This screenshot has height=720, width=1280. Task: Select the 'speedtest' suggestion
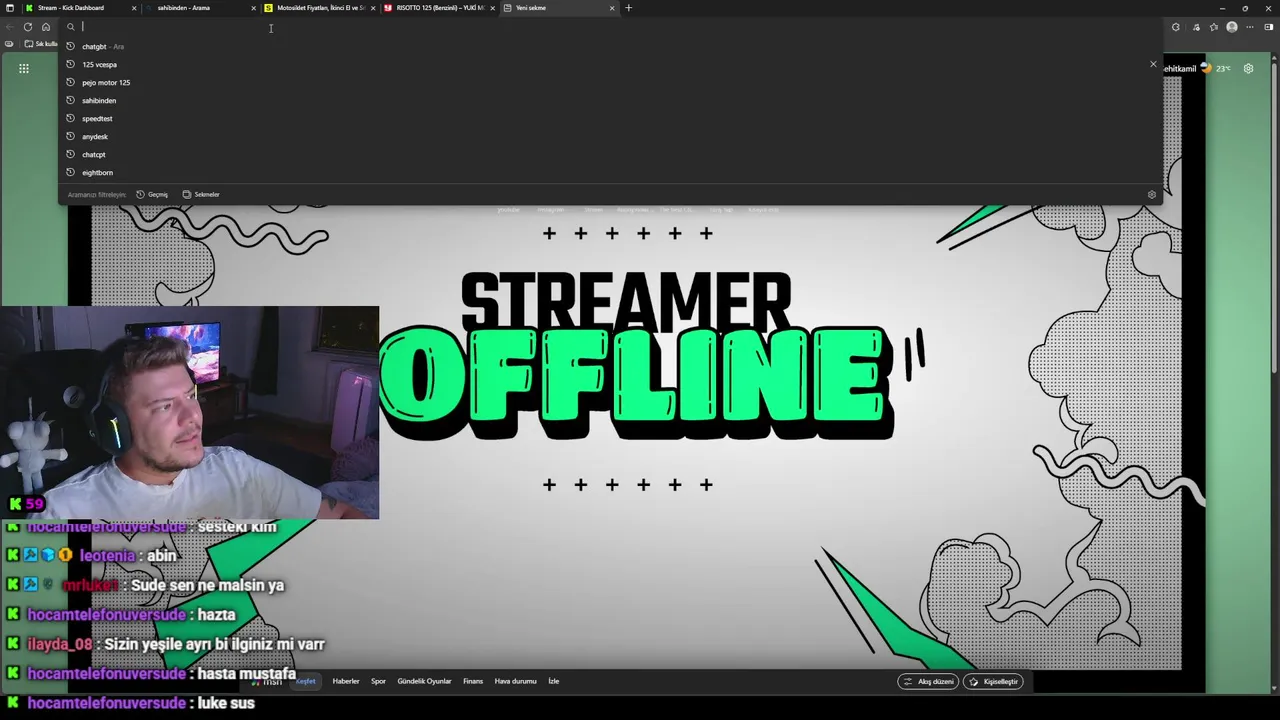(610, 118)
